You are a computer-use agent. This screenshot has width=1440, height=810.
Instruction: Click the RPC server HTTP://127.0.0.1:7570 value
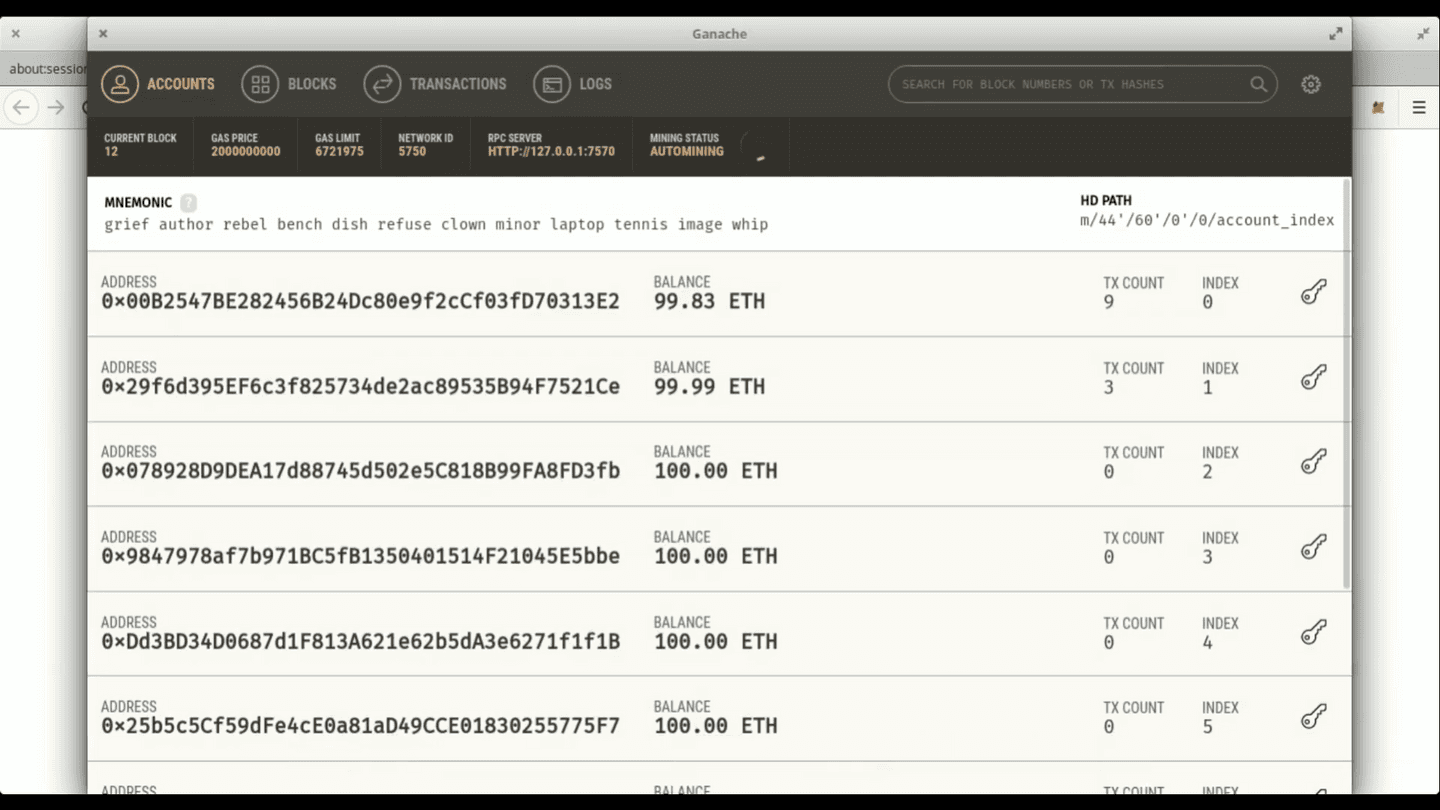[551, 152]
